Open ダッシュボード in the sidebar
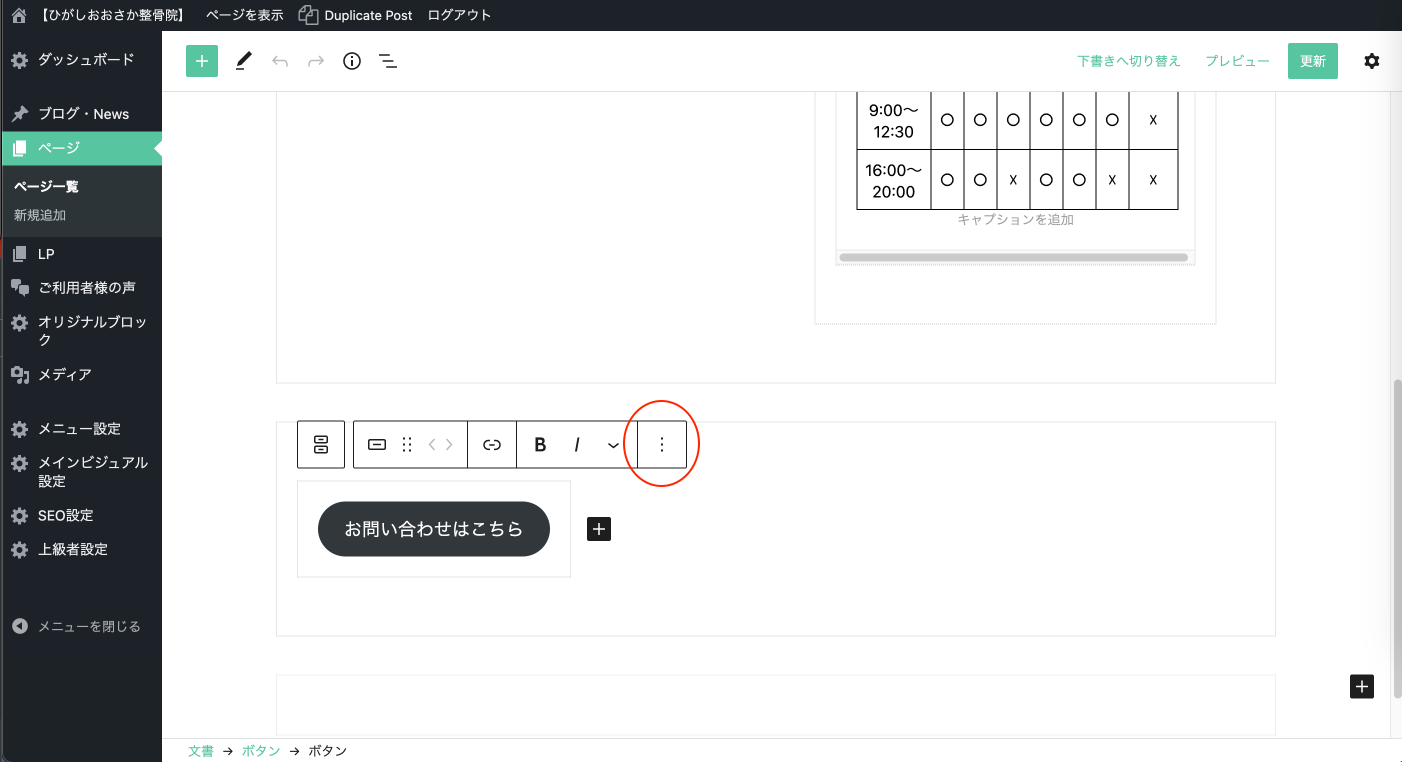Viewport: 1402px width, 762px height. click(x=85, y=60)
